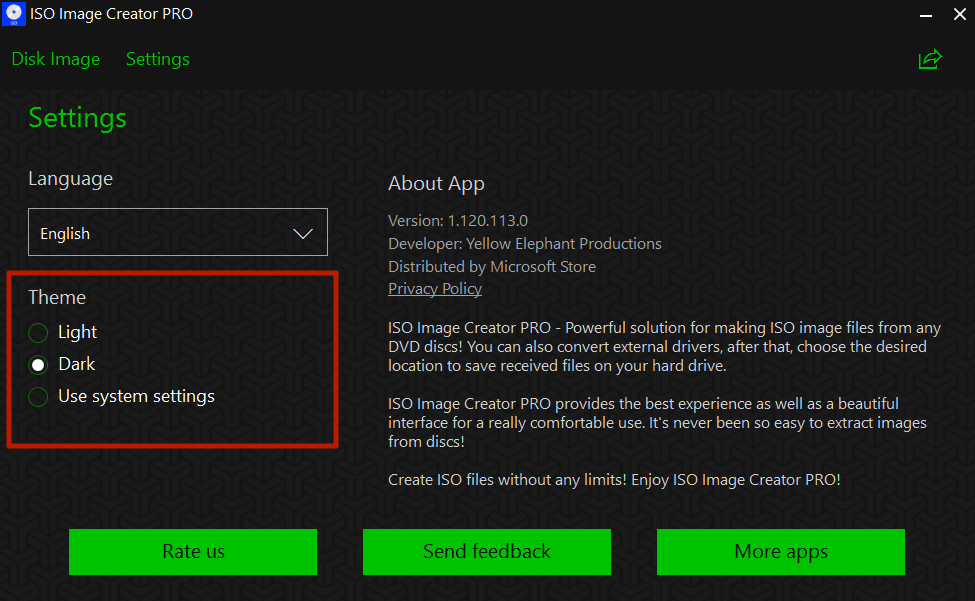Viewport: 975px width, 601px height.
Task: Close the ISO Image Creator PRO window
Action: pyautogui.click(x=960, y=14)
